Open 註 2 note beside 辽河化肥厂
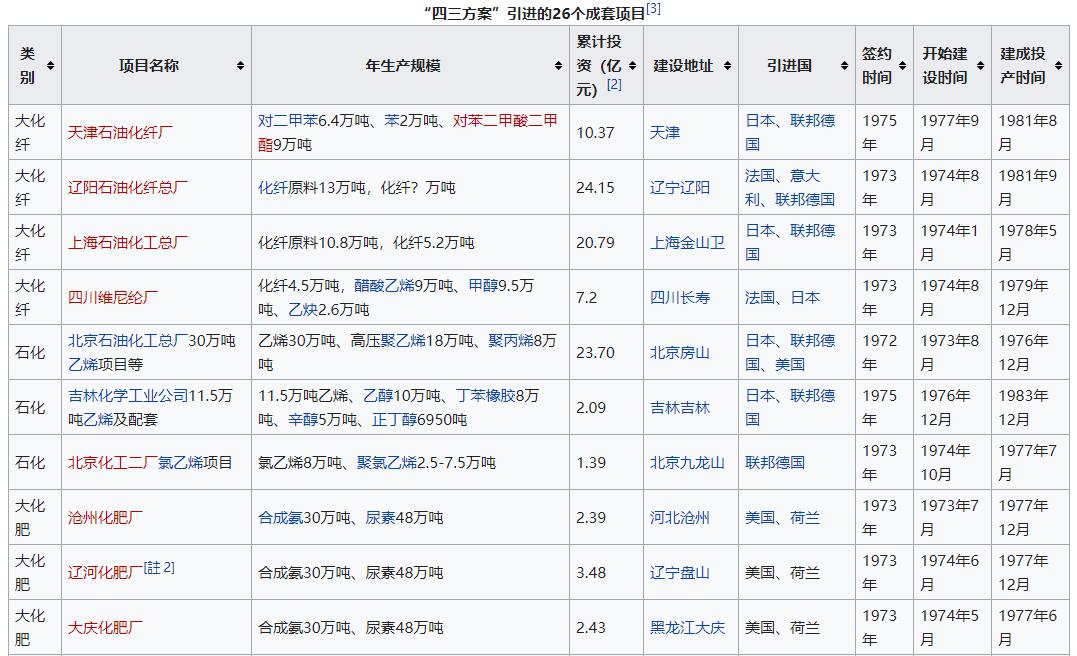The image size is (1077, 656). coord(159,567)
